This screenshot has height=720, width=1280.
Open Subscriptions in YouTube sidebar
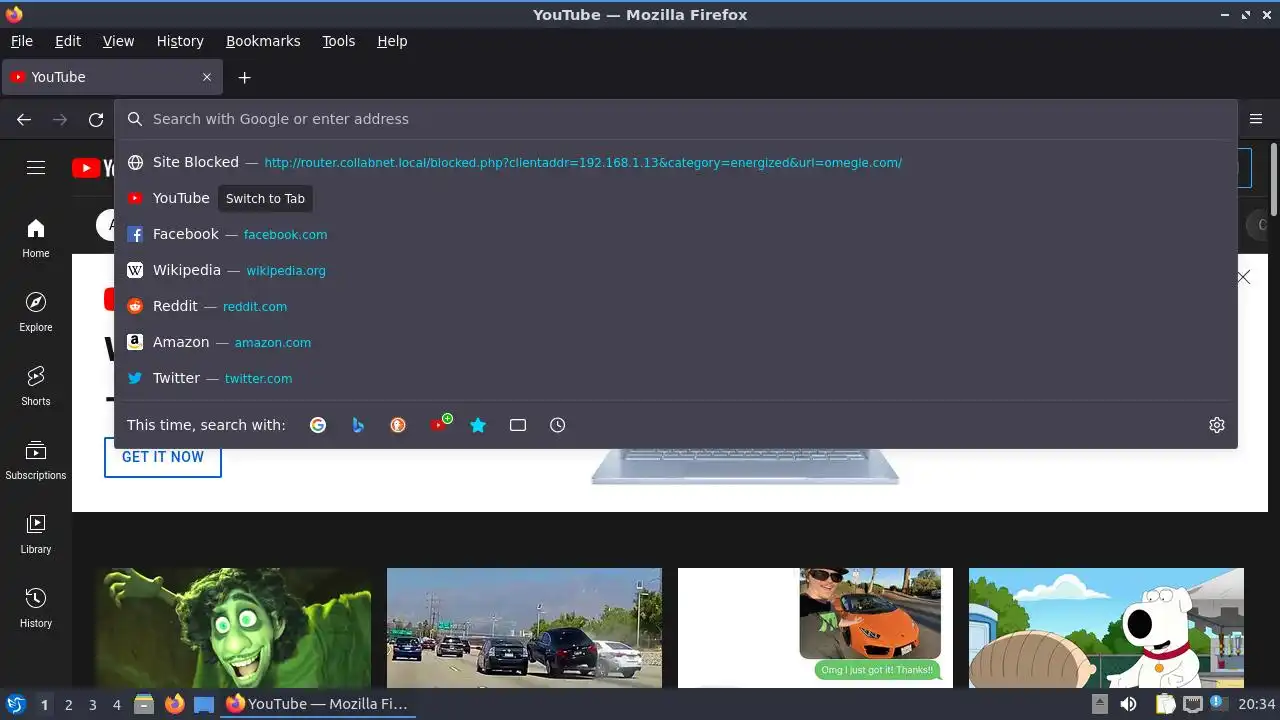(x=36, y=460)
